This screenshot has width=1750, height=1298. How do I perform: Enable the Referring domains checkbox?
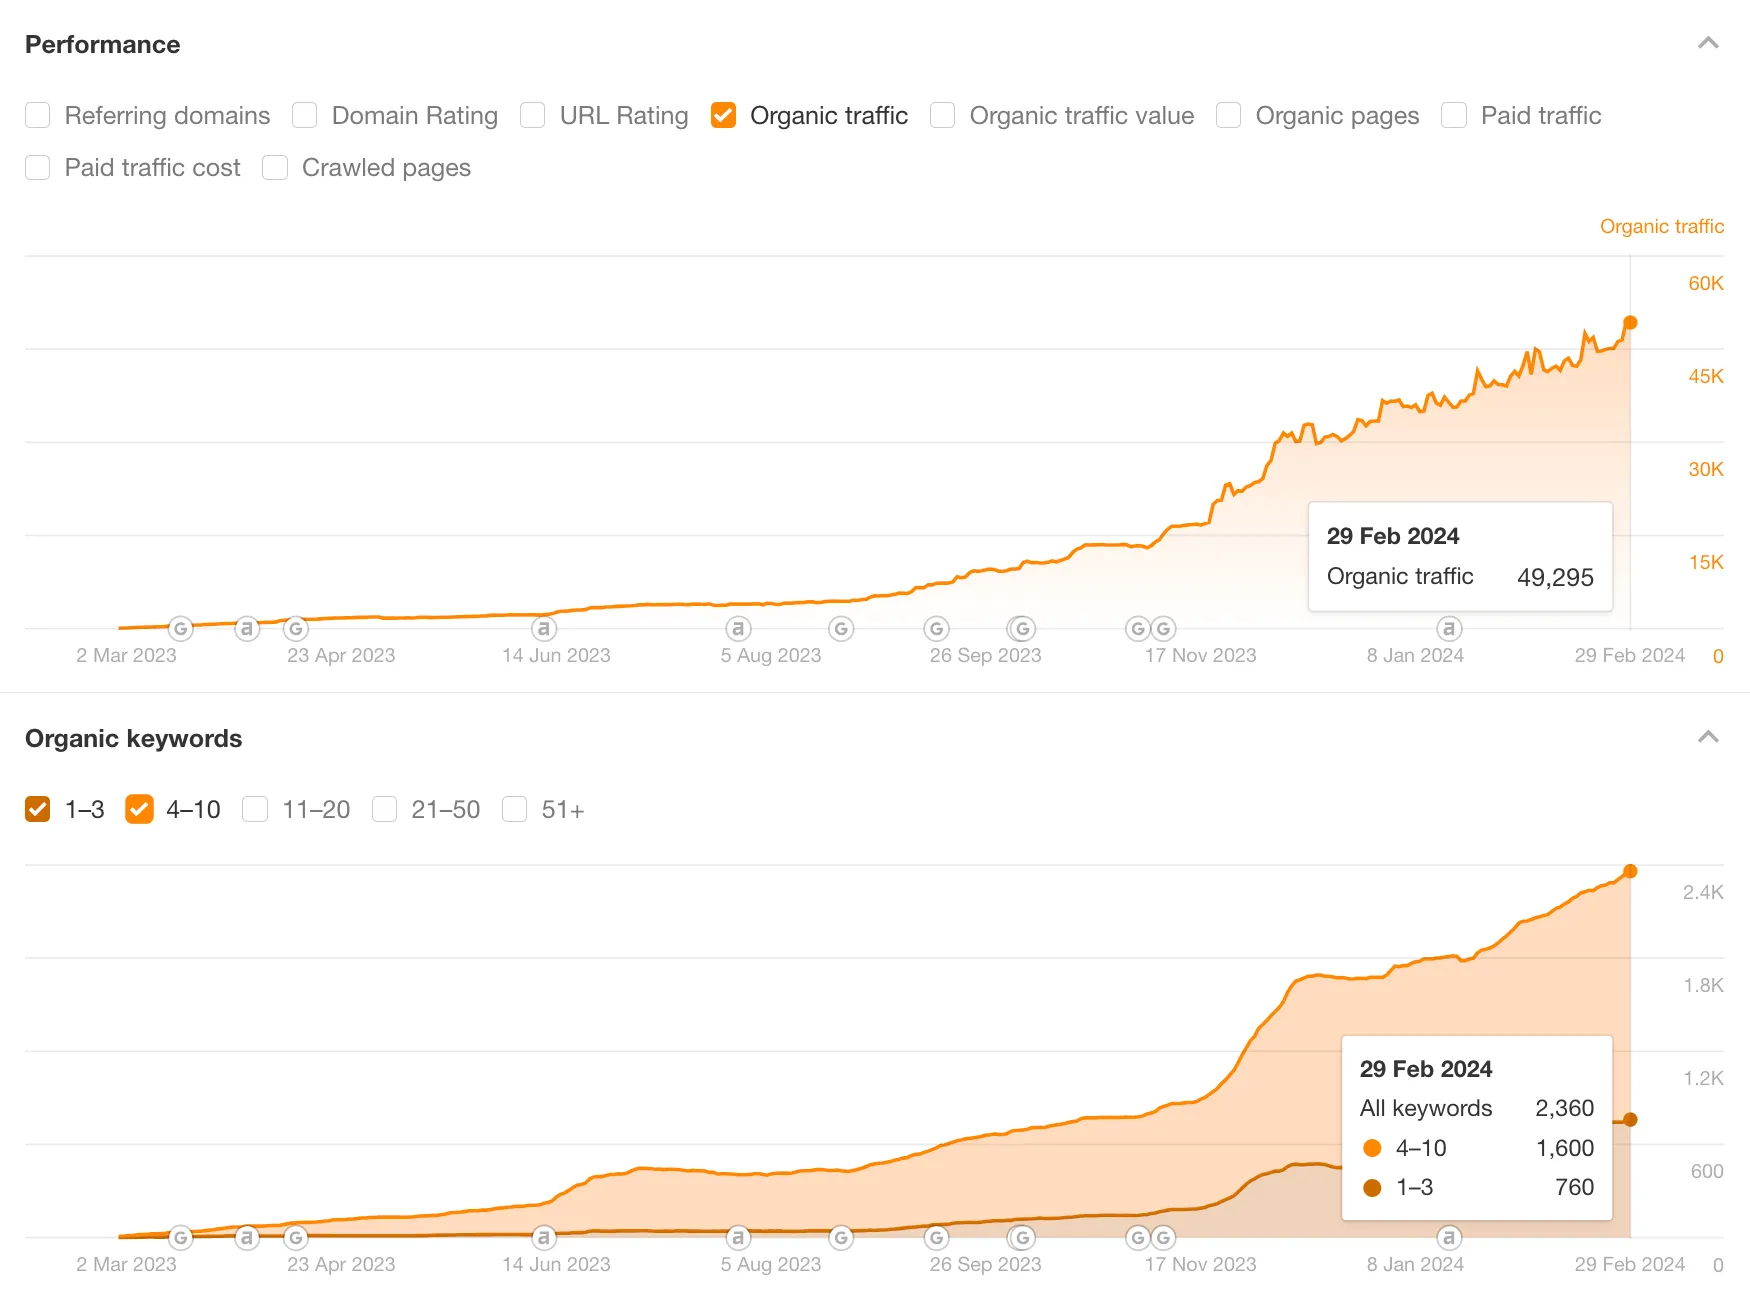point(38,116)
